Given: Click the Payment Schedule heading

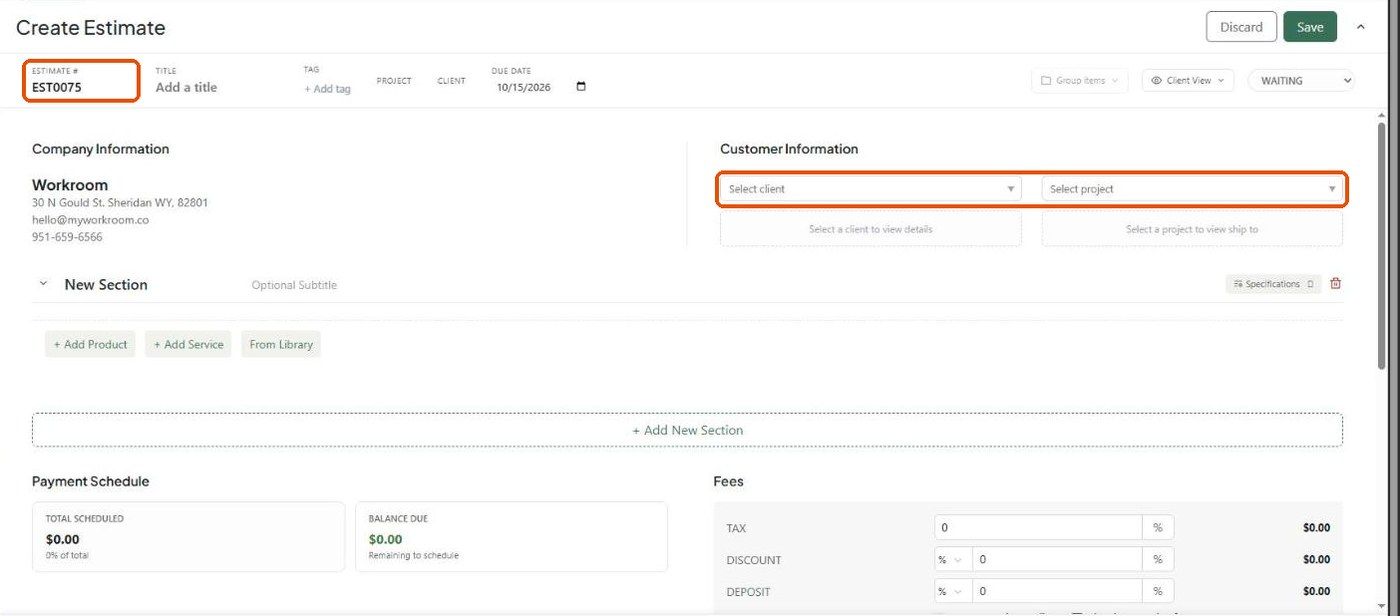Looking at the screenshot, I should [x=90, y=481].
